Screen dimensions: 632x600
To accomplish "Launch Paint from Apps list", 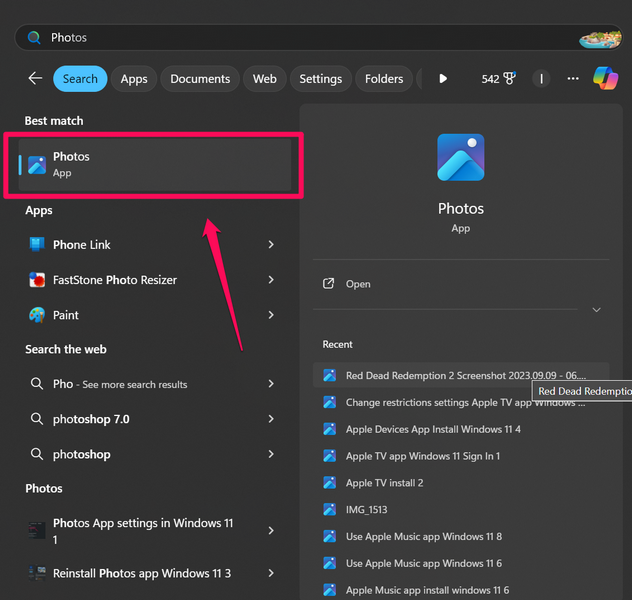I will tap(65, 315).
